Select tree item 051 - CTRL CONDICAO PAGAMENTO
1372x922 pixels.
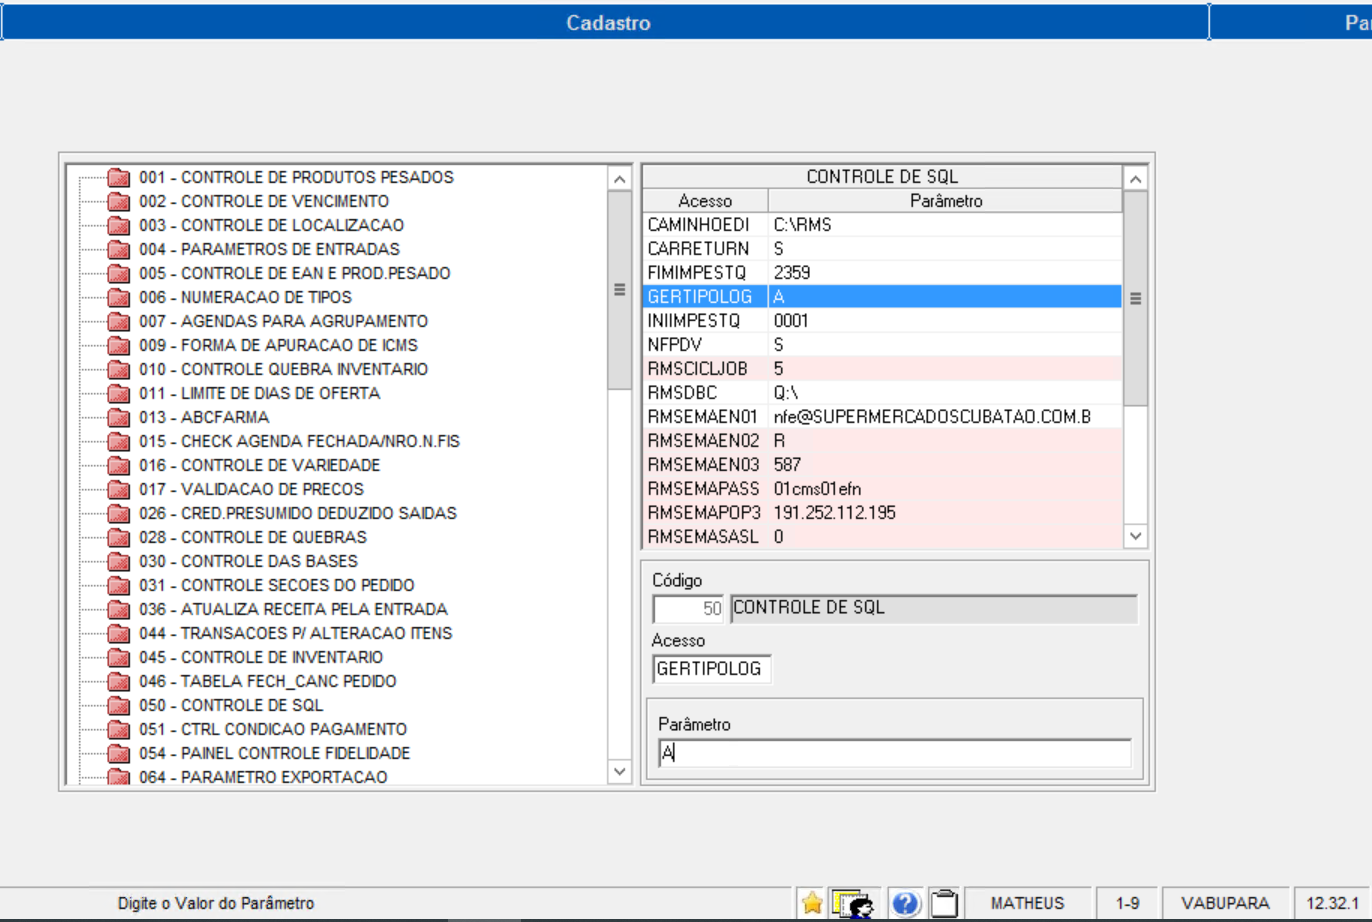point(273,729)
